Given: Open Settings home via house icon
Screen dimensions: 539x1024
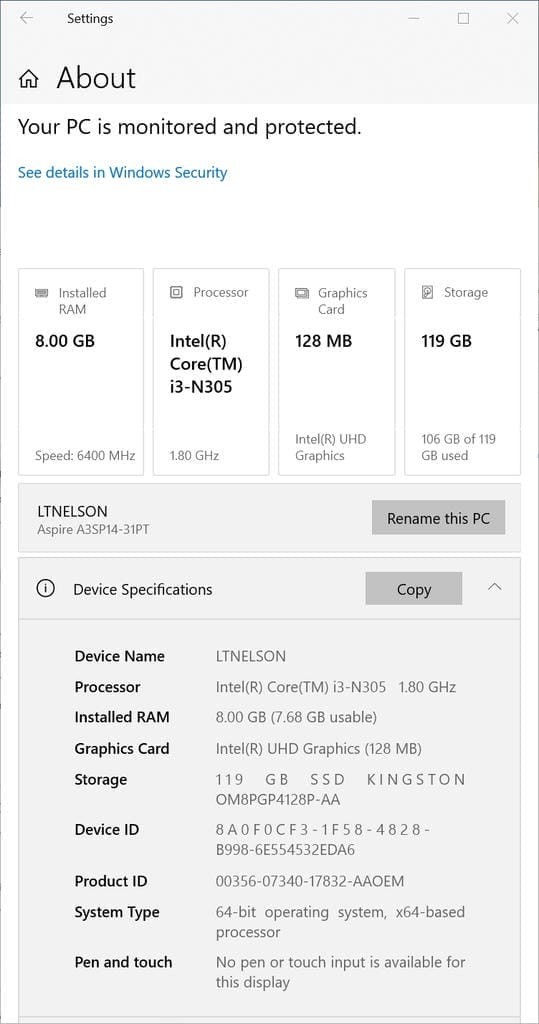Looking at the screenshot, I should tap(28, 80).
